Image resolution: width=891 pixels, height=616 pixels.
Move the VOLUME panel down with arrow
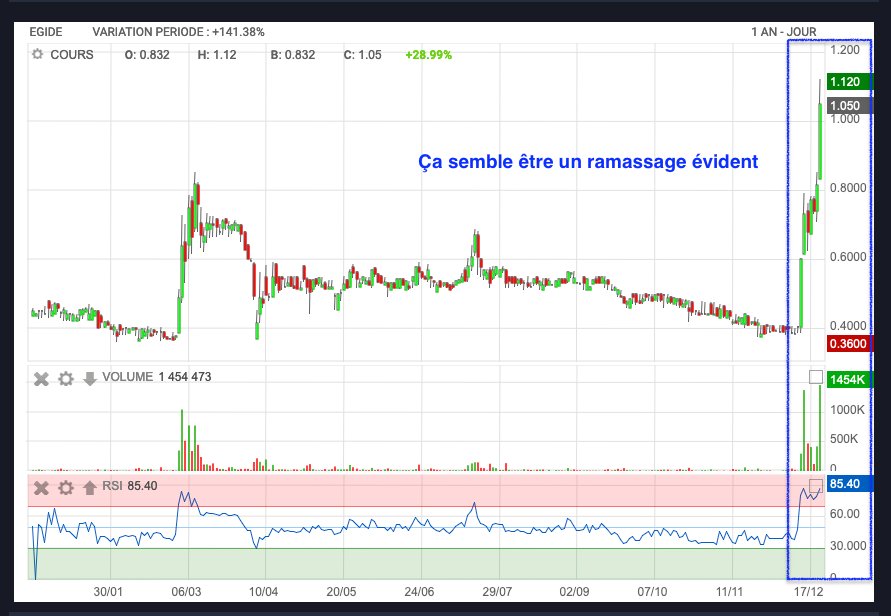point(89,378)
